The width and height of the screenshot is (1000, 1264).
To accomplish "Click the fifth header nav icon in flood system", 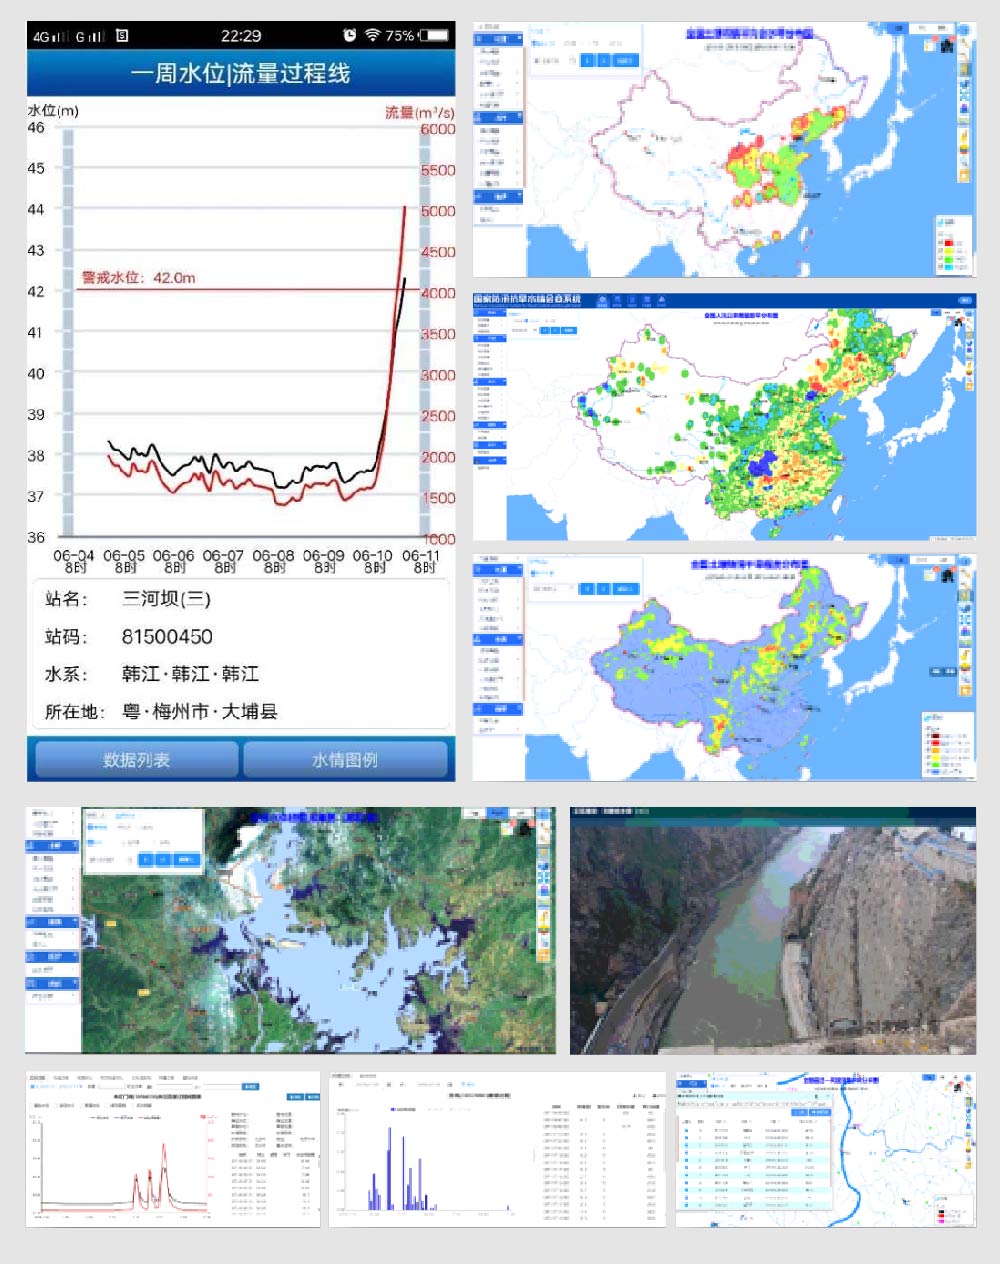I will tap(661, 300).
